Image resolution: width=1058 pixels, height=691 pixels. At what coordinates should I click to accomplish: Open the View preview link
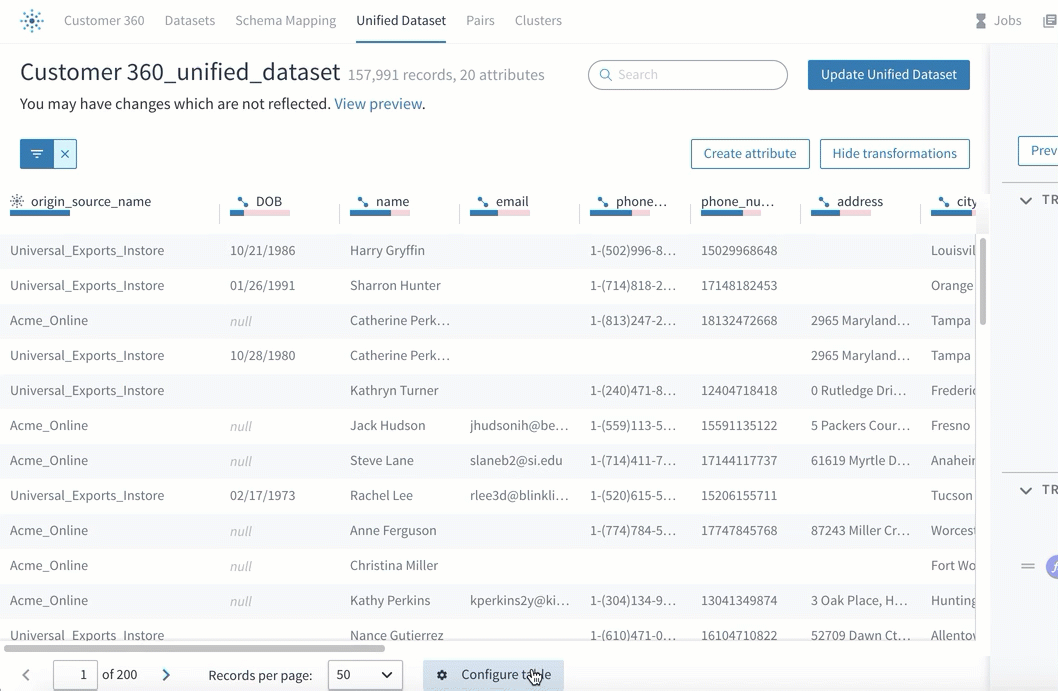(x=379, y=104)
